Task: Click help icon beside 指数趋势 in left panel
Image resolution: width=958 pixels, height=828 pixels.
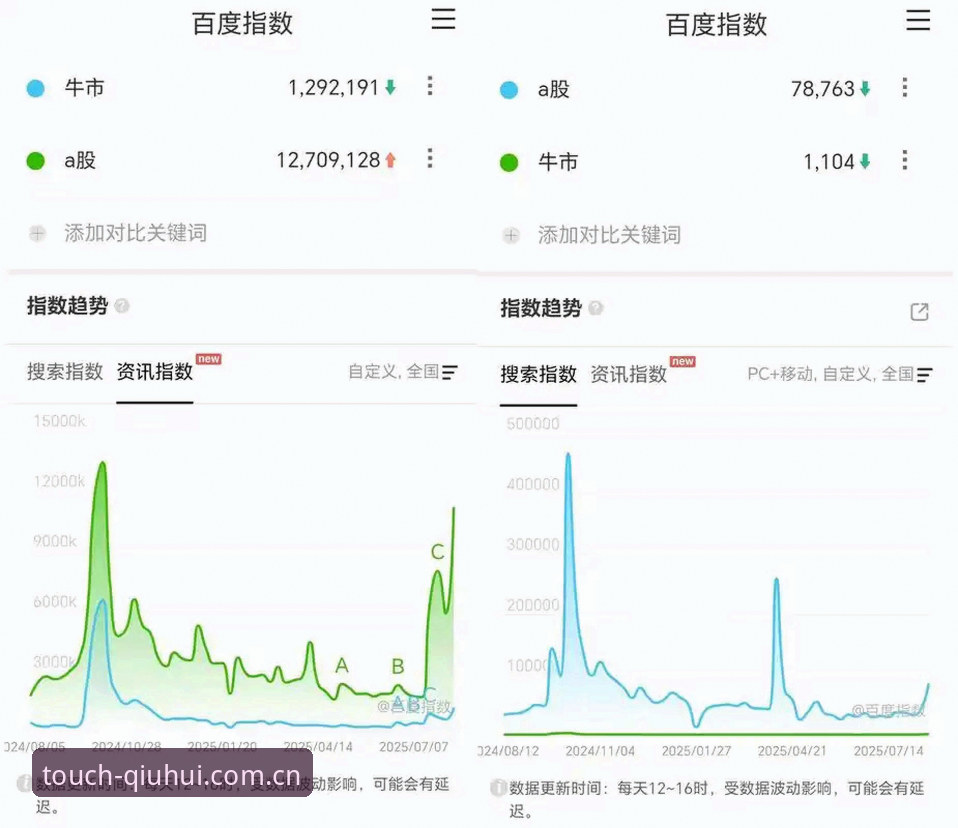Action: (x=122, y=306)
